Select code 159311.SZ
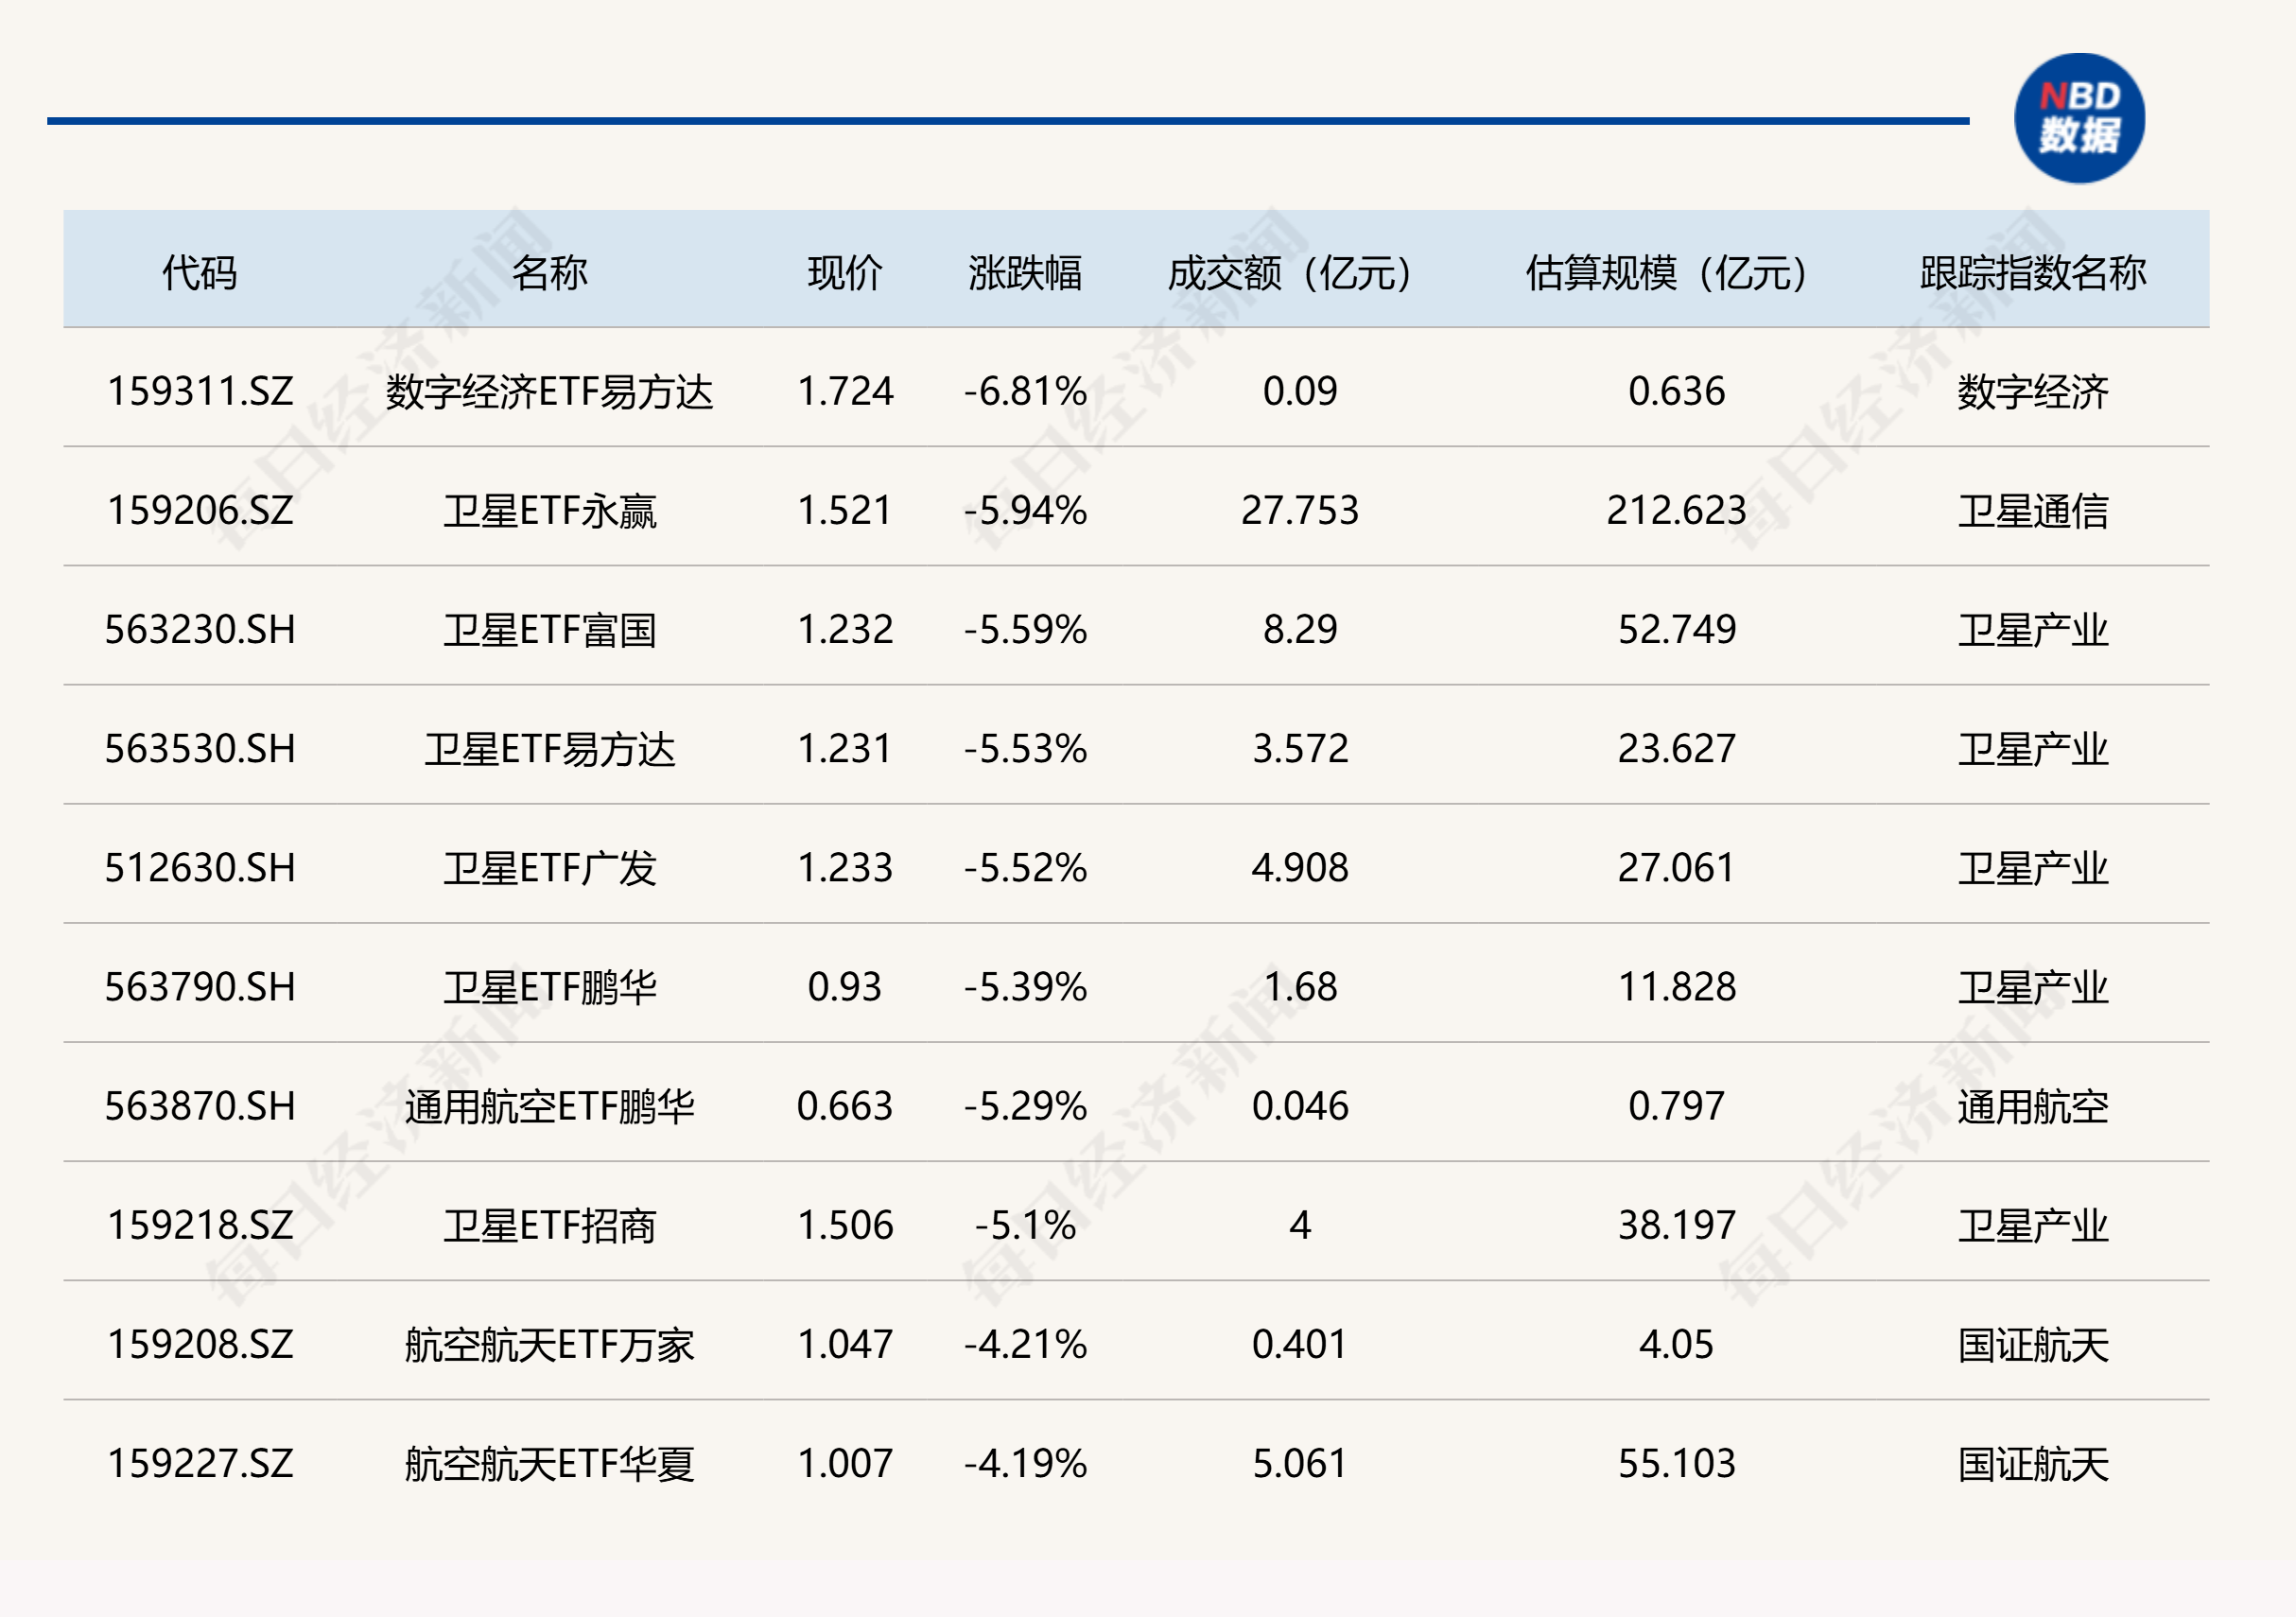 pyautogui.click(x=200, y=391)
